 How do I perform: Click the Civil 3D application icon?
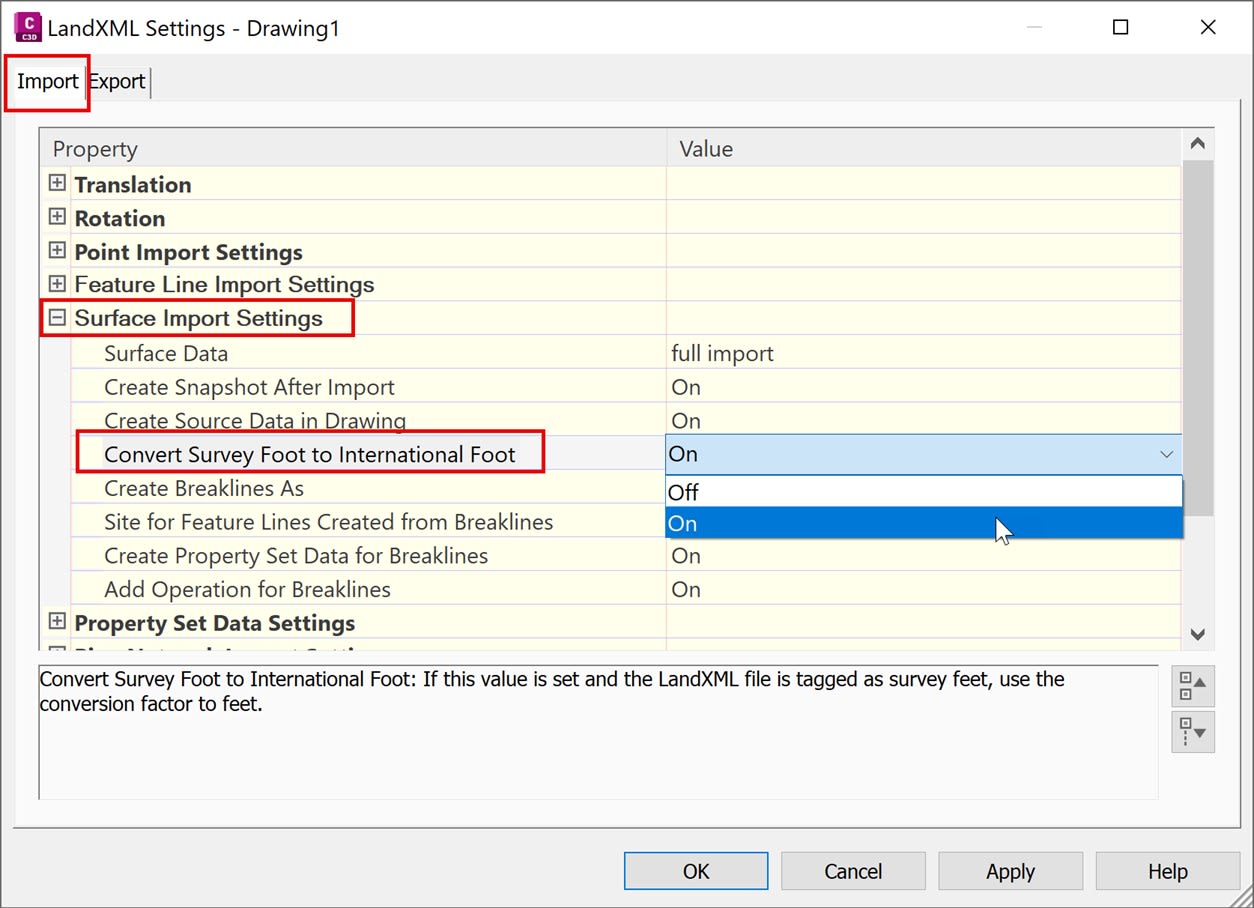pyautogui.click(x=27, y=27)
